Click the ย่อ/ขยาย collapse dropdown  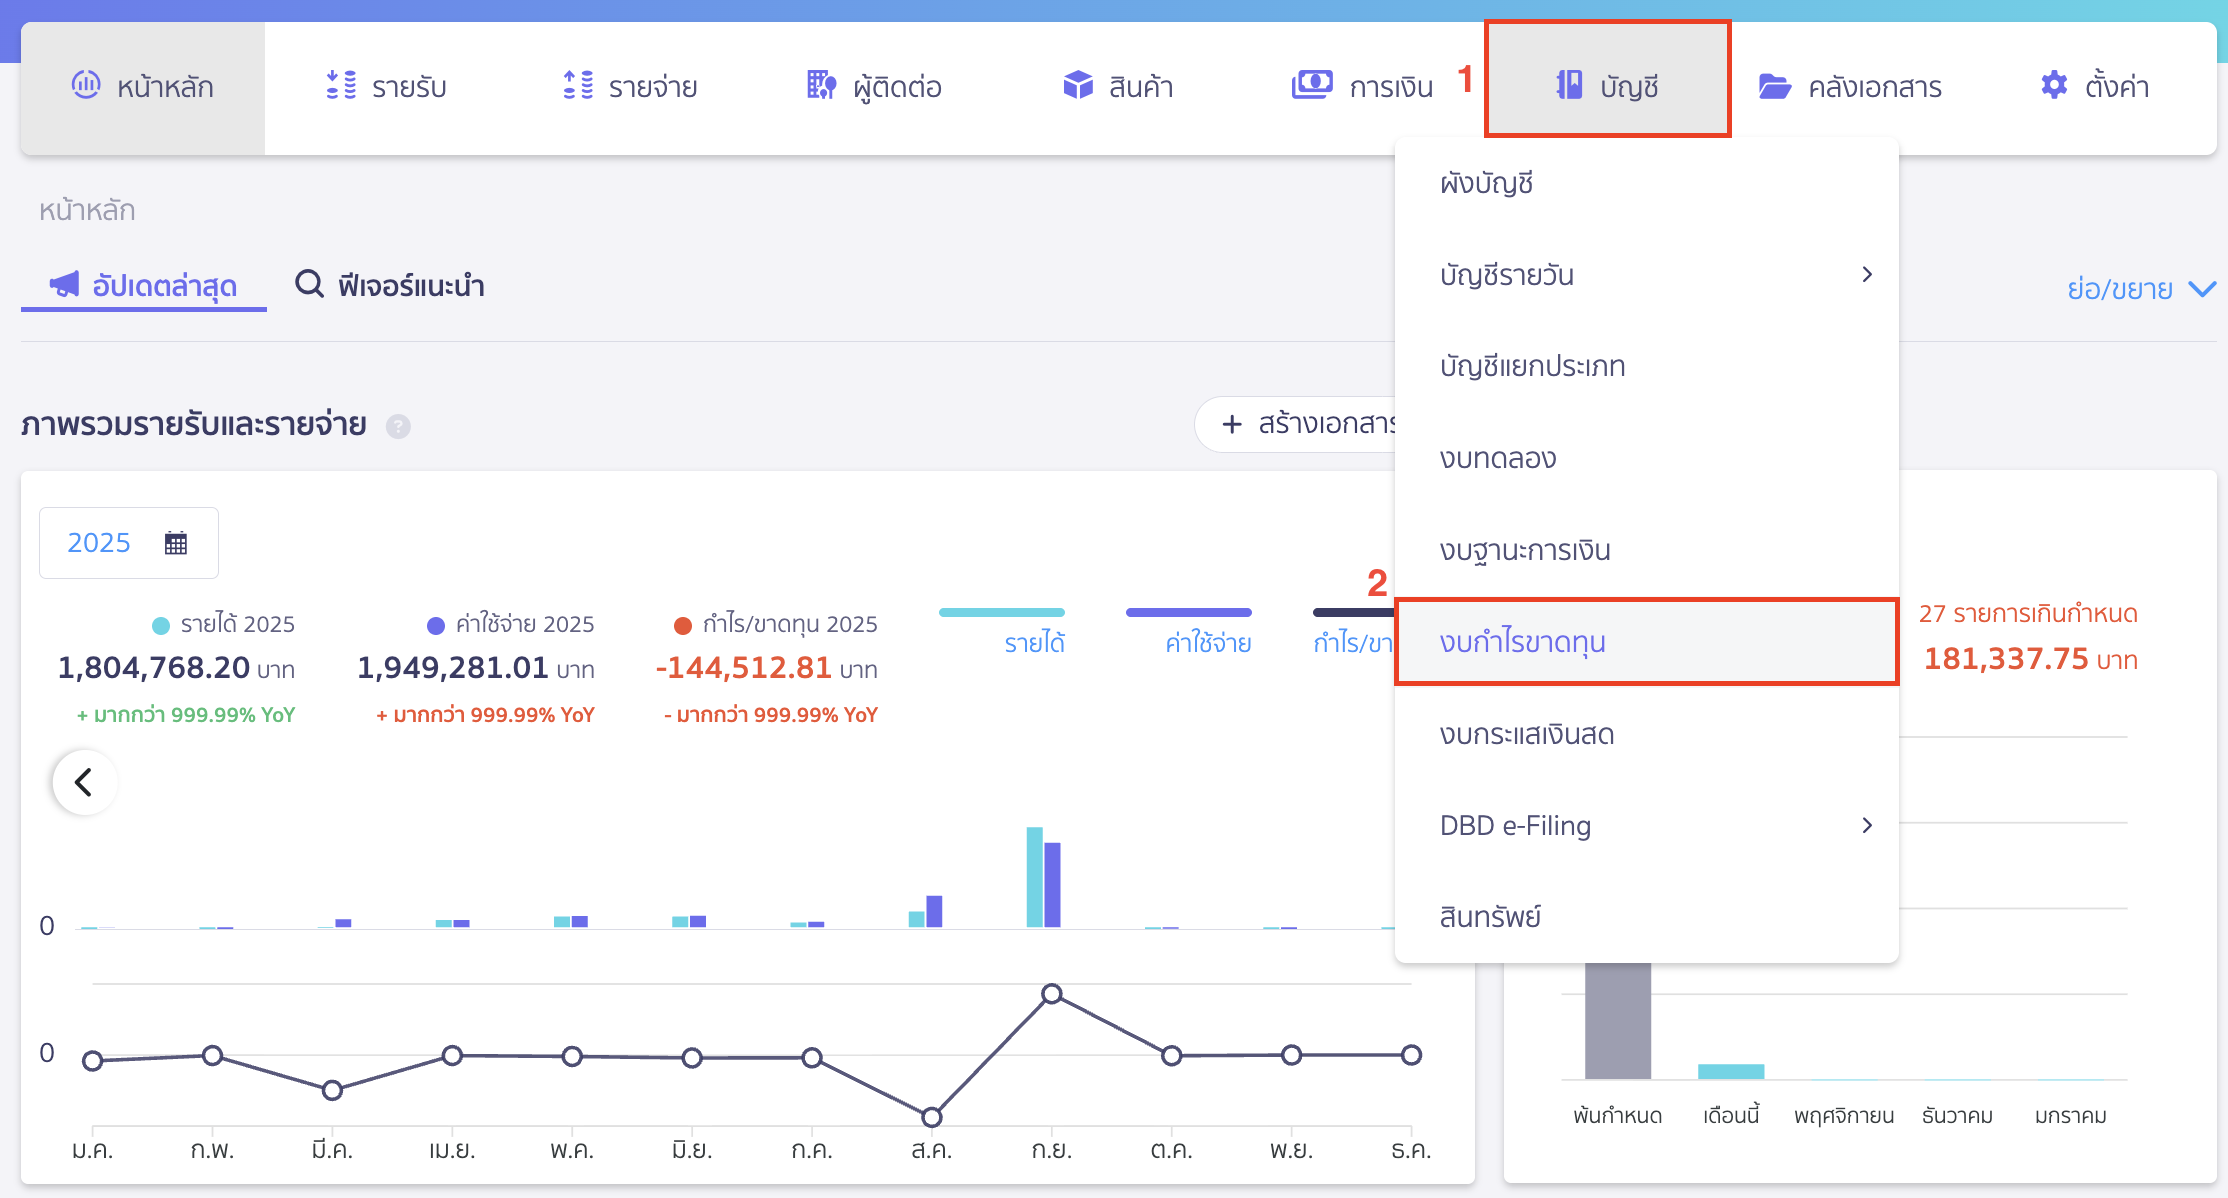point(2141,289)
